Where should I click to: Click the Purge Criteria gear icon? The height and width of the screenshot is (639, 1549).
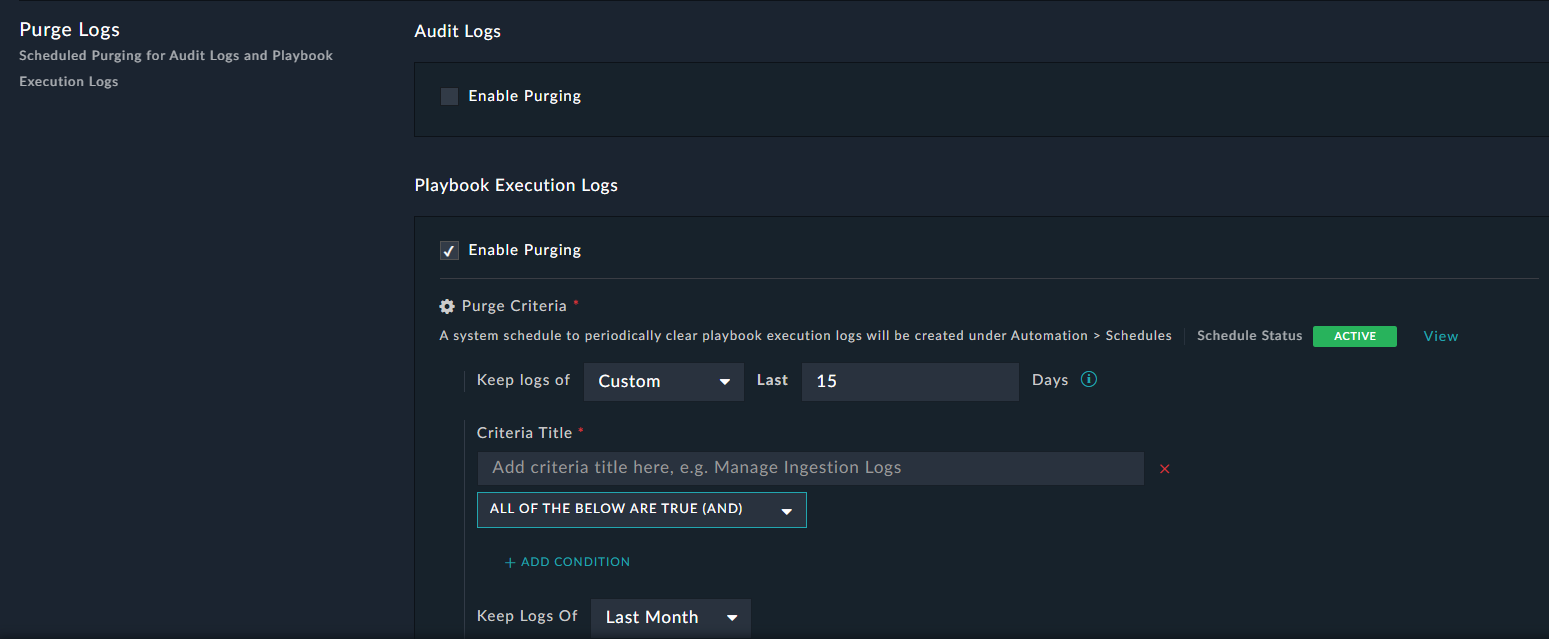click(447, 306)
